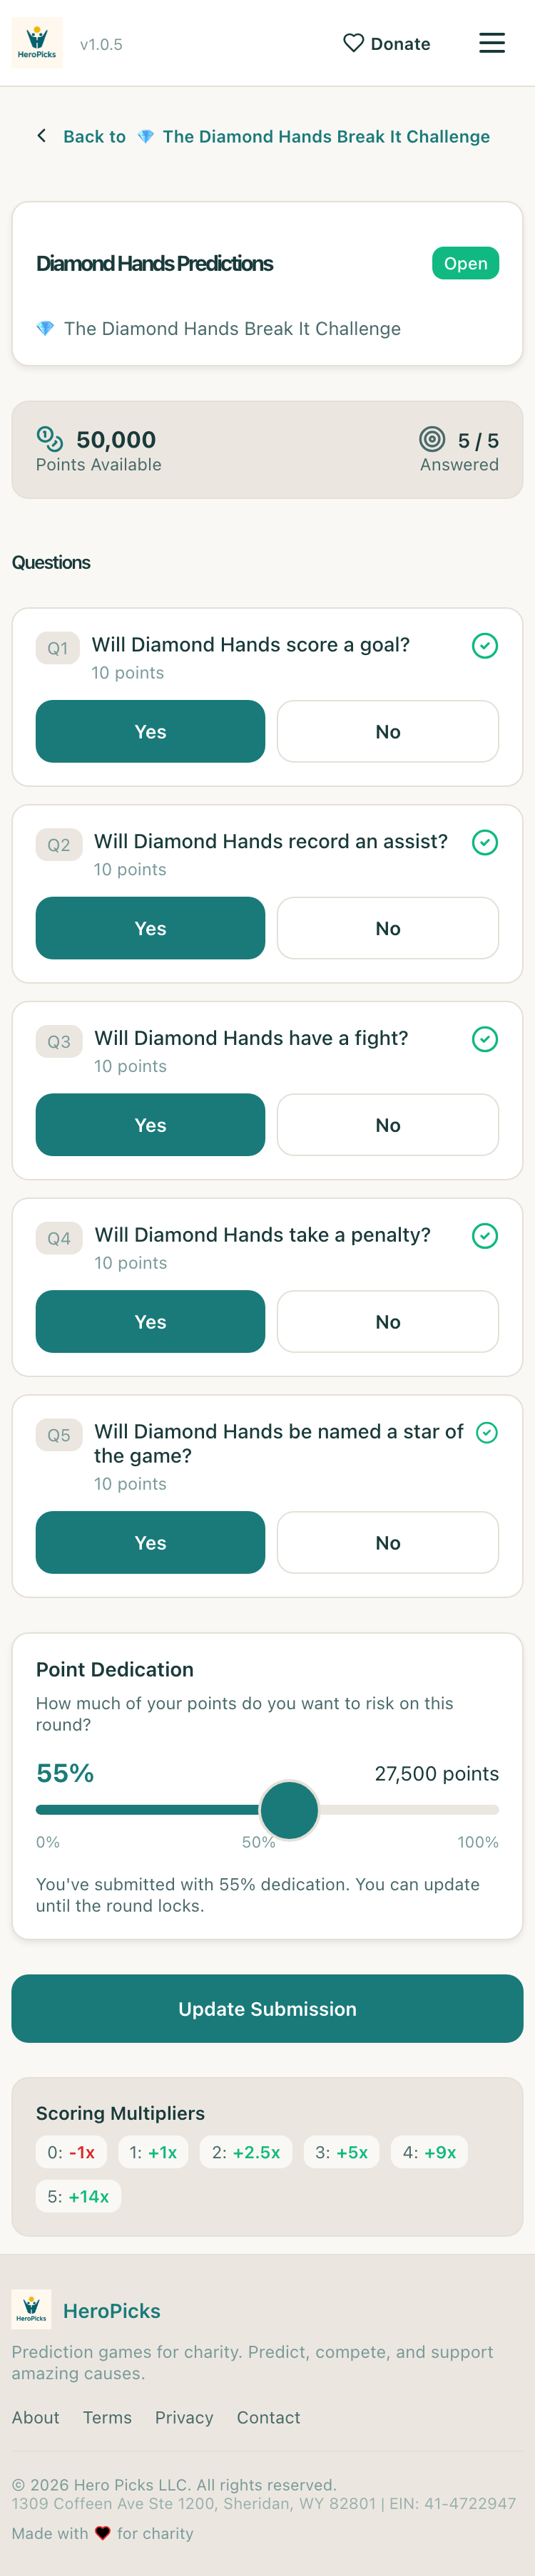
Task: Open the hamburger menu
Action: pos(491,43)
